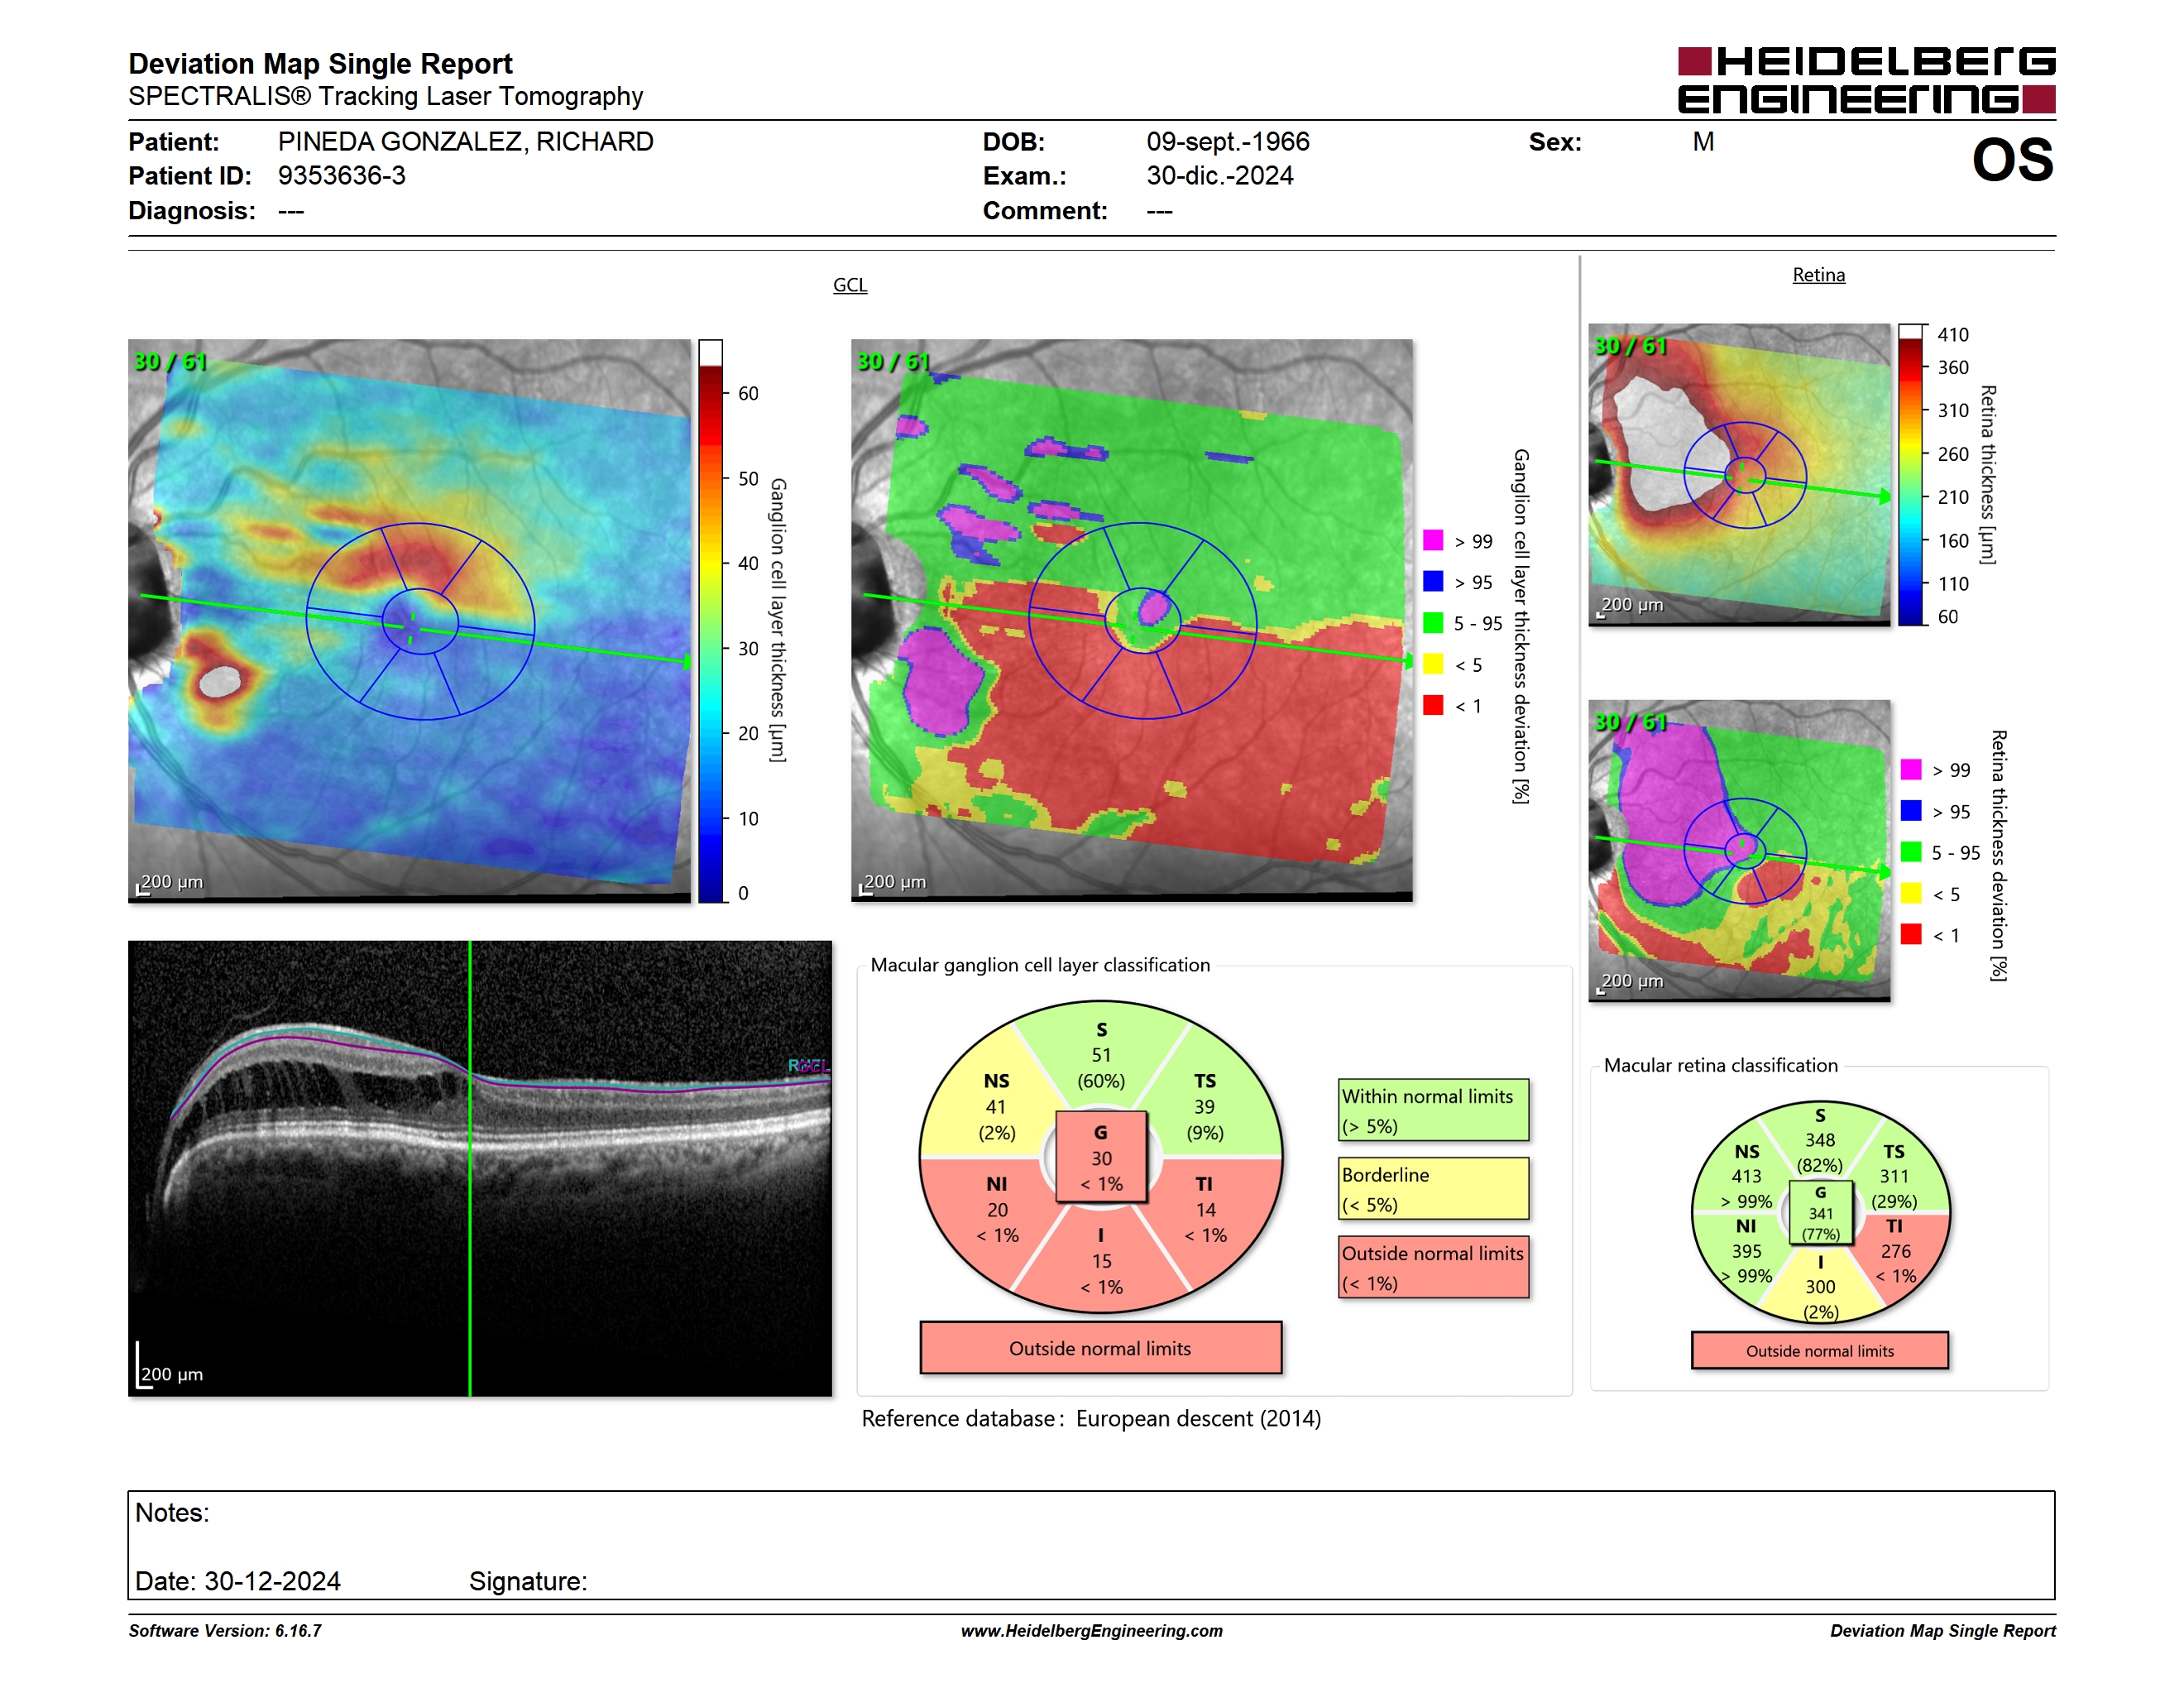Click GCL sector I value 15
The height and width of the screenshot is (1688, 2184).
click(x=1101, y=1261)
